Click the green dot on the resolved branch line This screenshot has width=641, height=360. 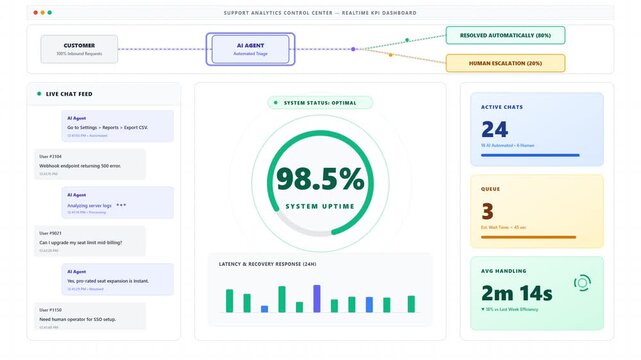[x=407, y=40]
